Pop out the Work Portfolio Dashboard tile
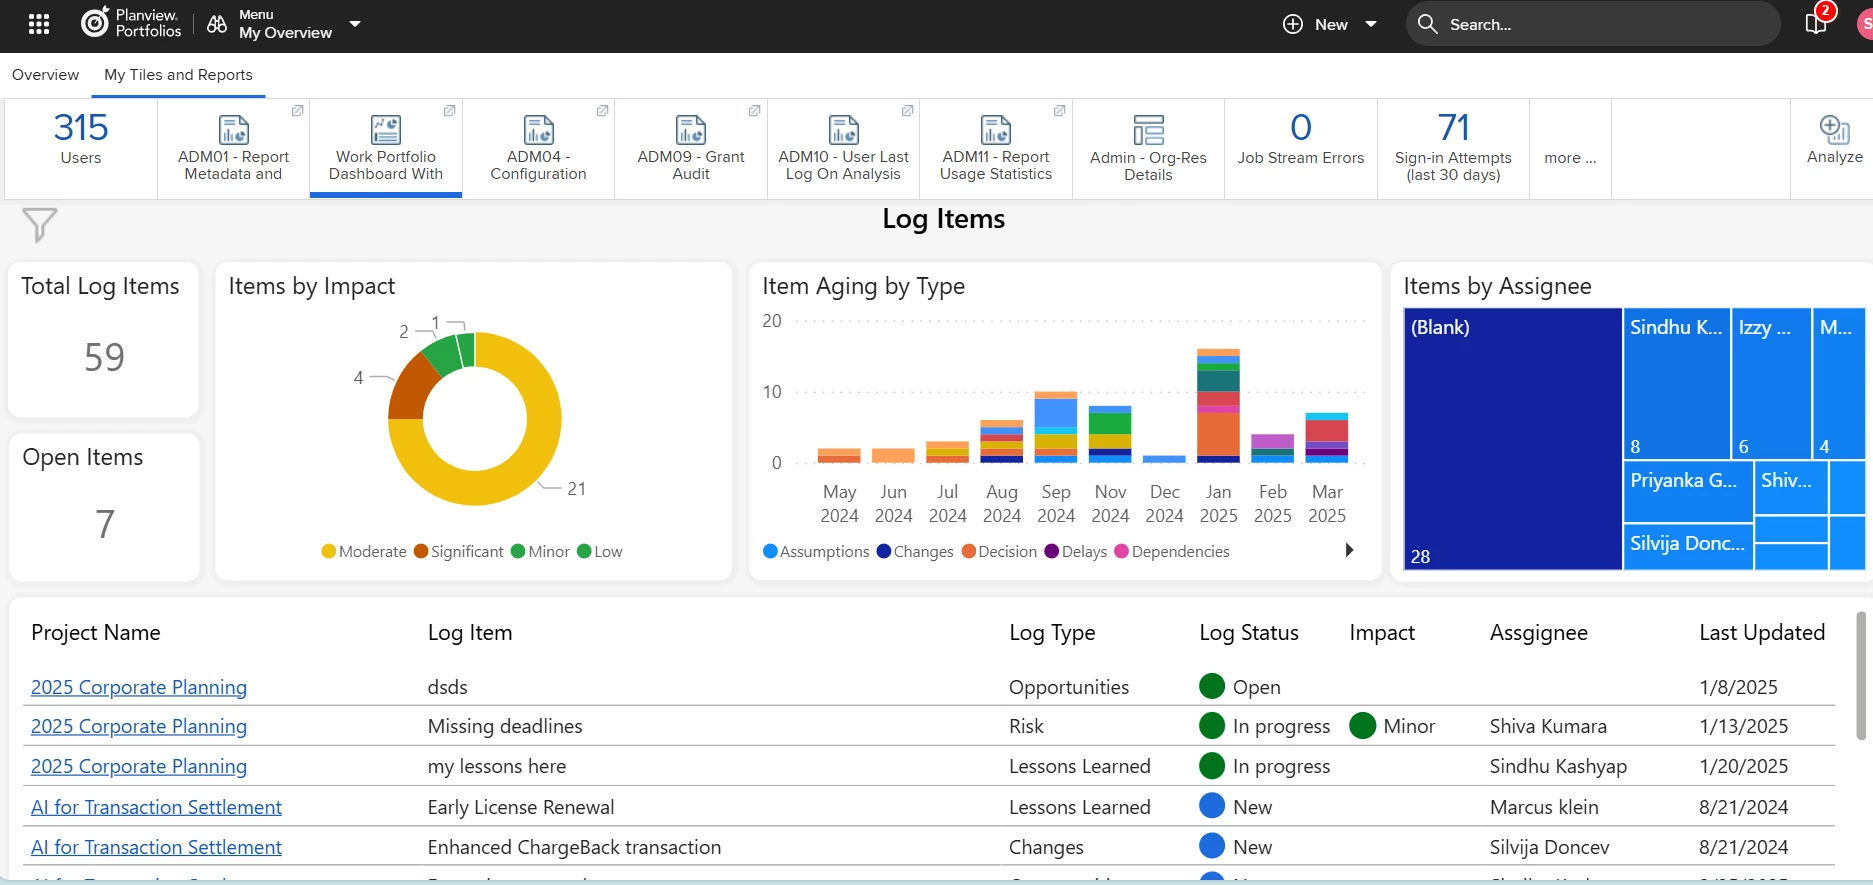 450,111
